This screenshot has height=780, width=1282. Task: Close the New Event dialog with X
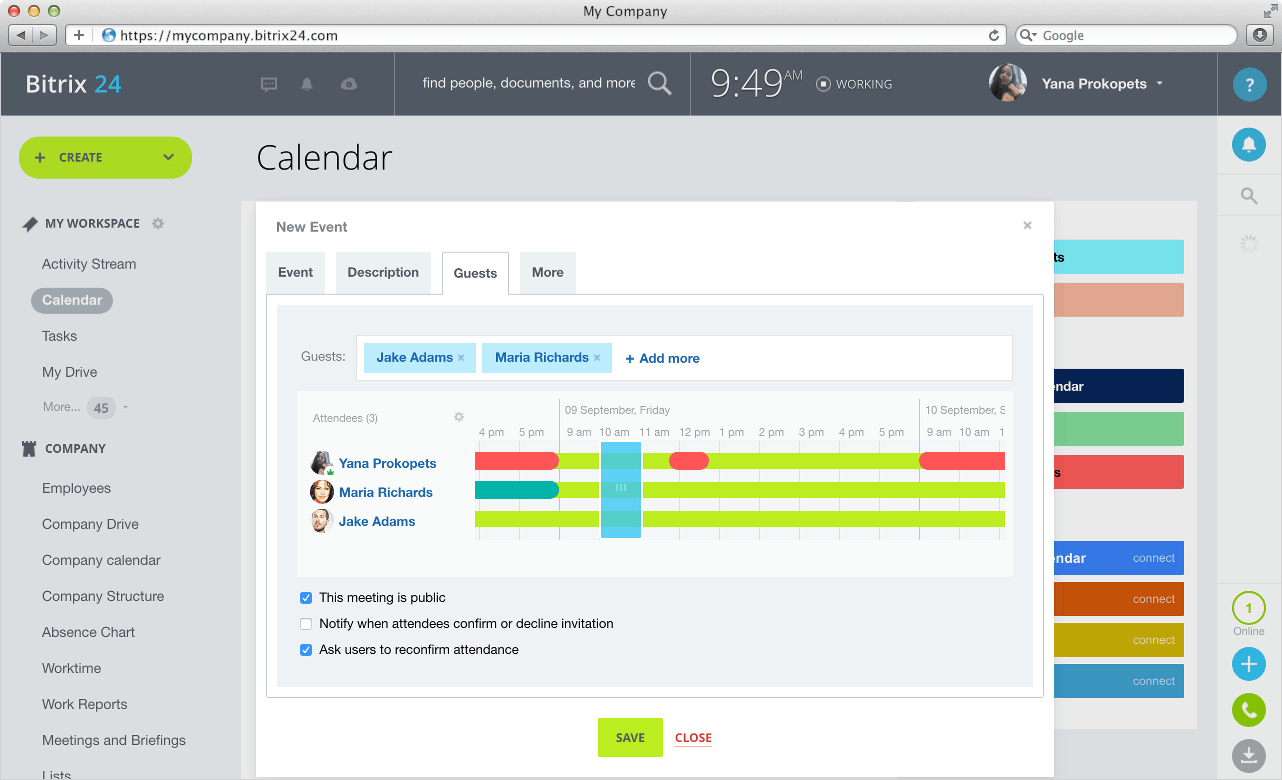[x=1027, y=226]
